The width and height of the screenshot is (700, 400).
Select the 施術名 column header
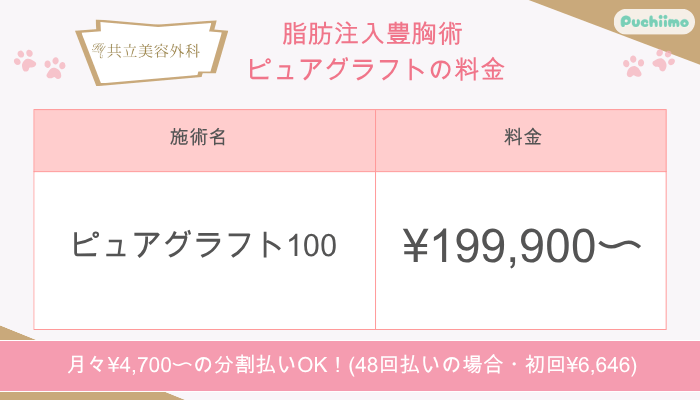pos(205,140)
